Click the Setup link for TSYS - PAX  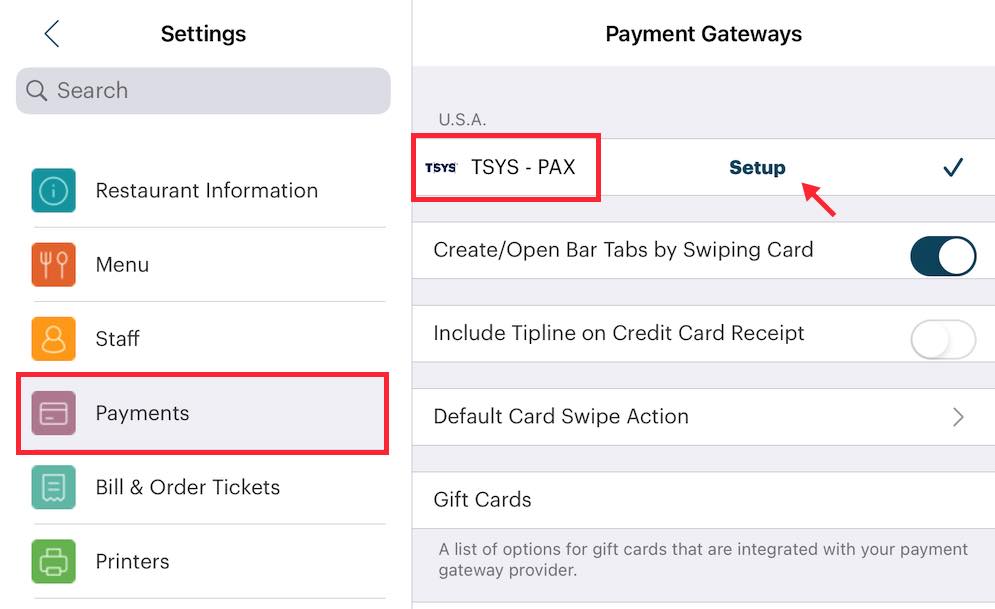tap(757, 167)
